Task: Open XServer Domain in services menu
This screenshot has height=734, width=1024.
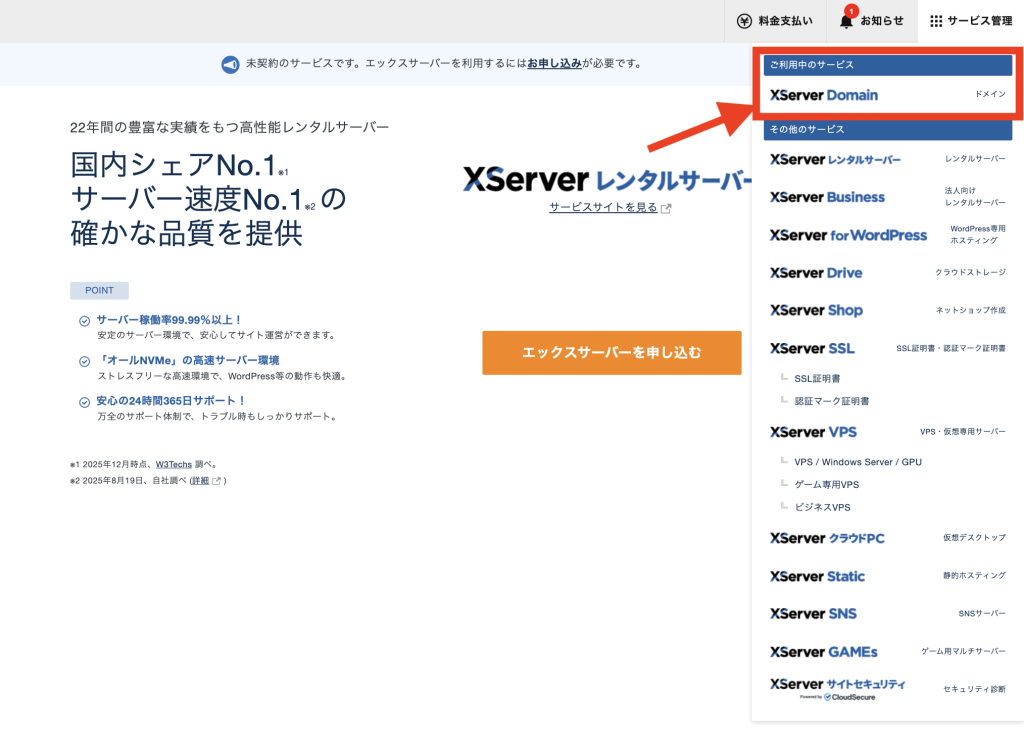Action: click(x=824, y=95)
